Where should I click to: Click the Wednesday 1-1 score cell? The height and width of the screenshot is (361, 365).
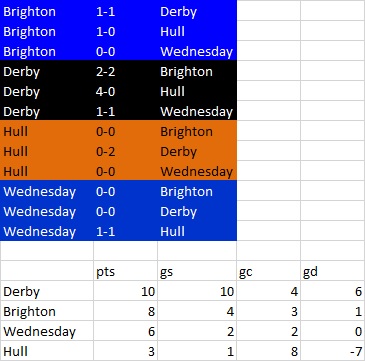(125, 232)
